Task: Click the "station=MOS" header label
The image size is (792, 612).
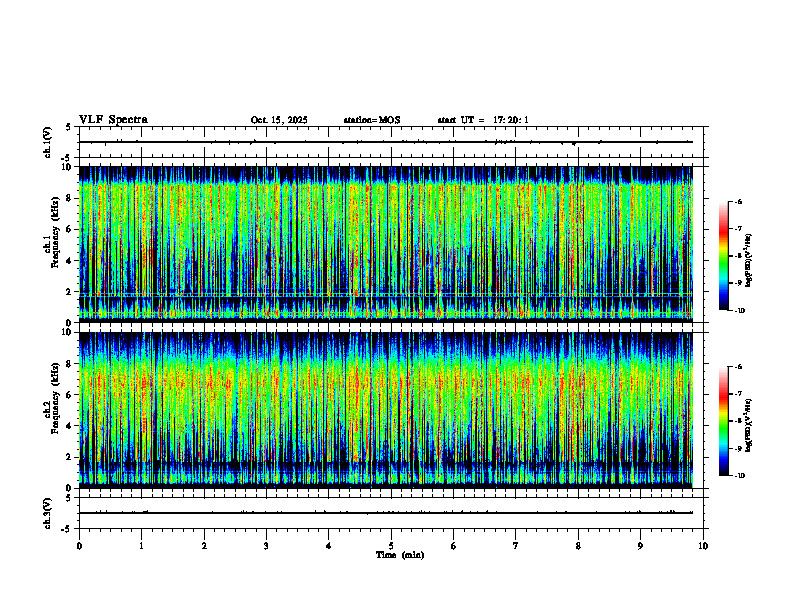Action: (x=372, y=120)
